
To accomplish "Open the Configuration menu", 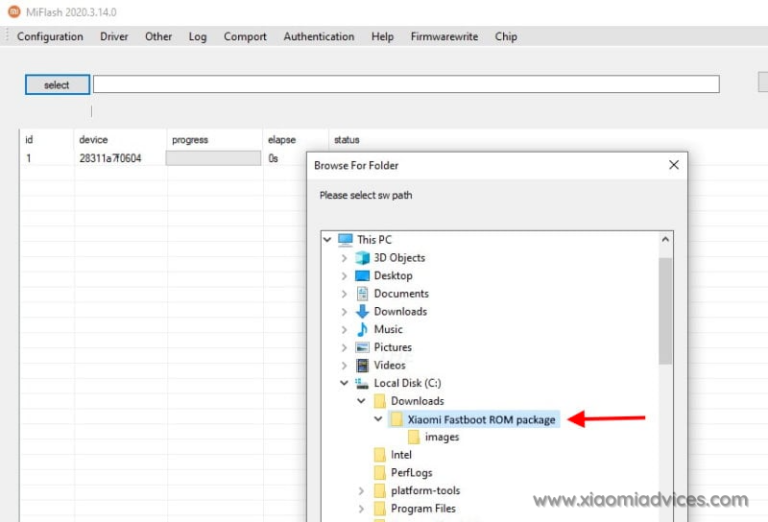I will (x=50, y=37).
